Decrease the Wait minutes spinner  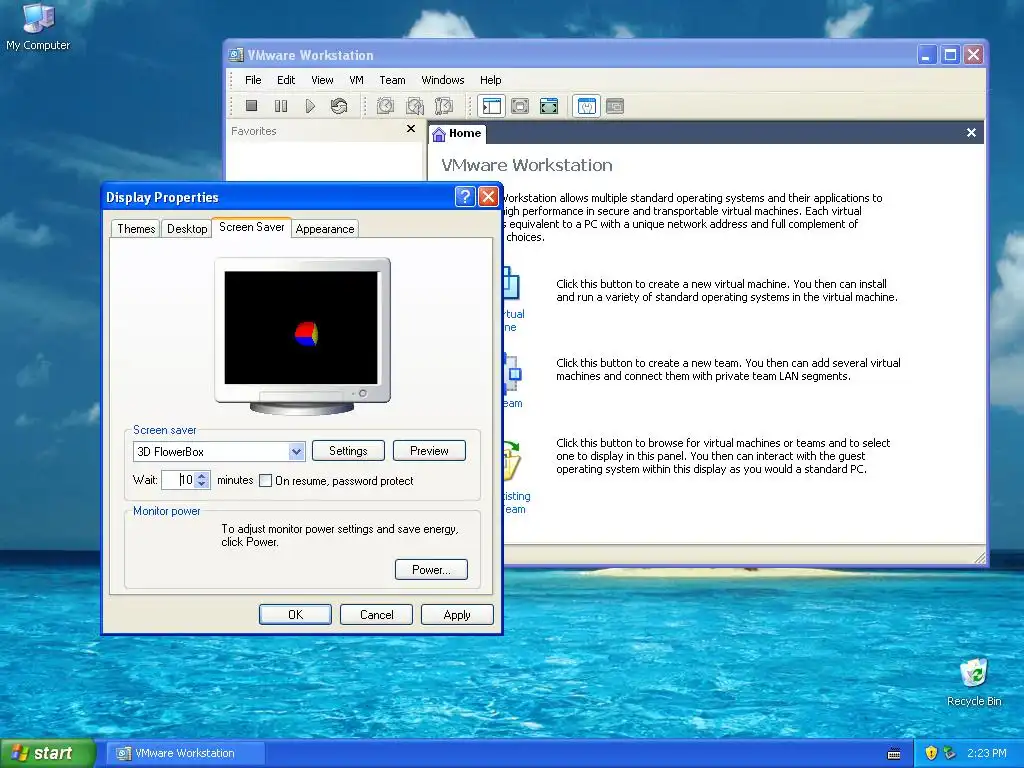coord(202,485)
